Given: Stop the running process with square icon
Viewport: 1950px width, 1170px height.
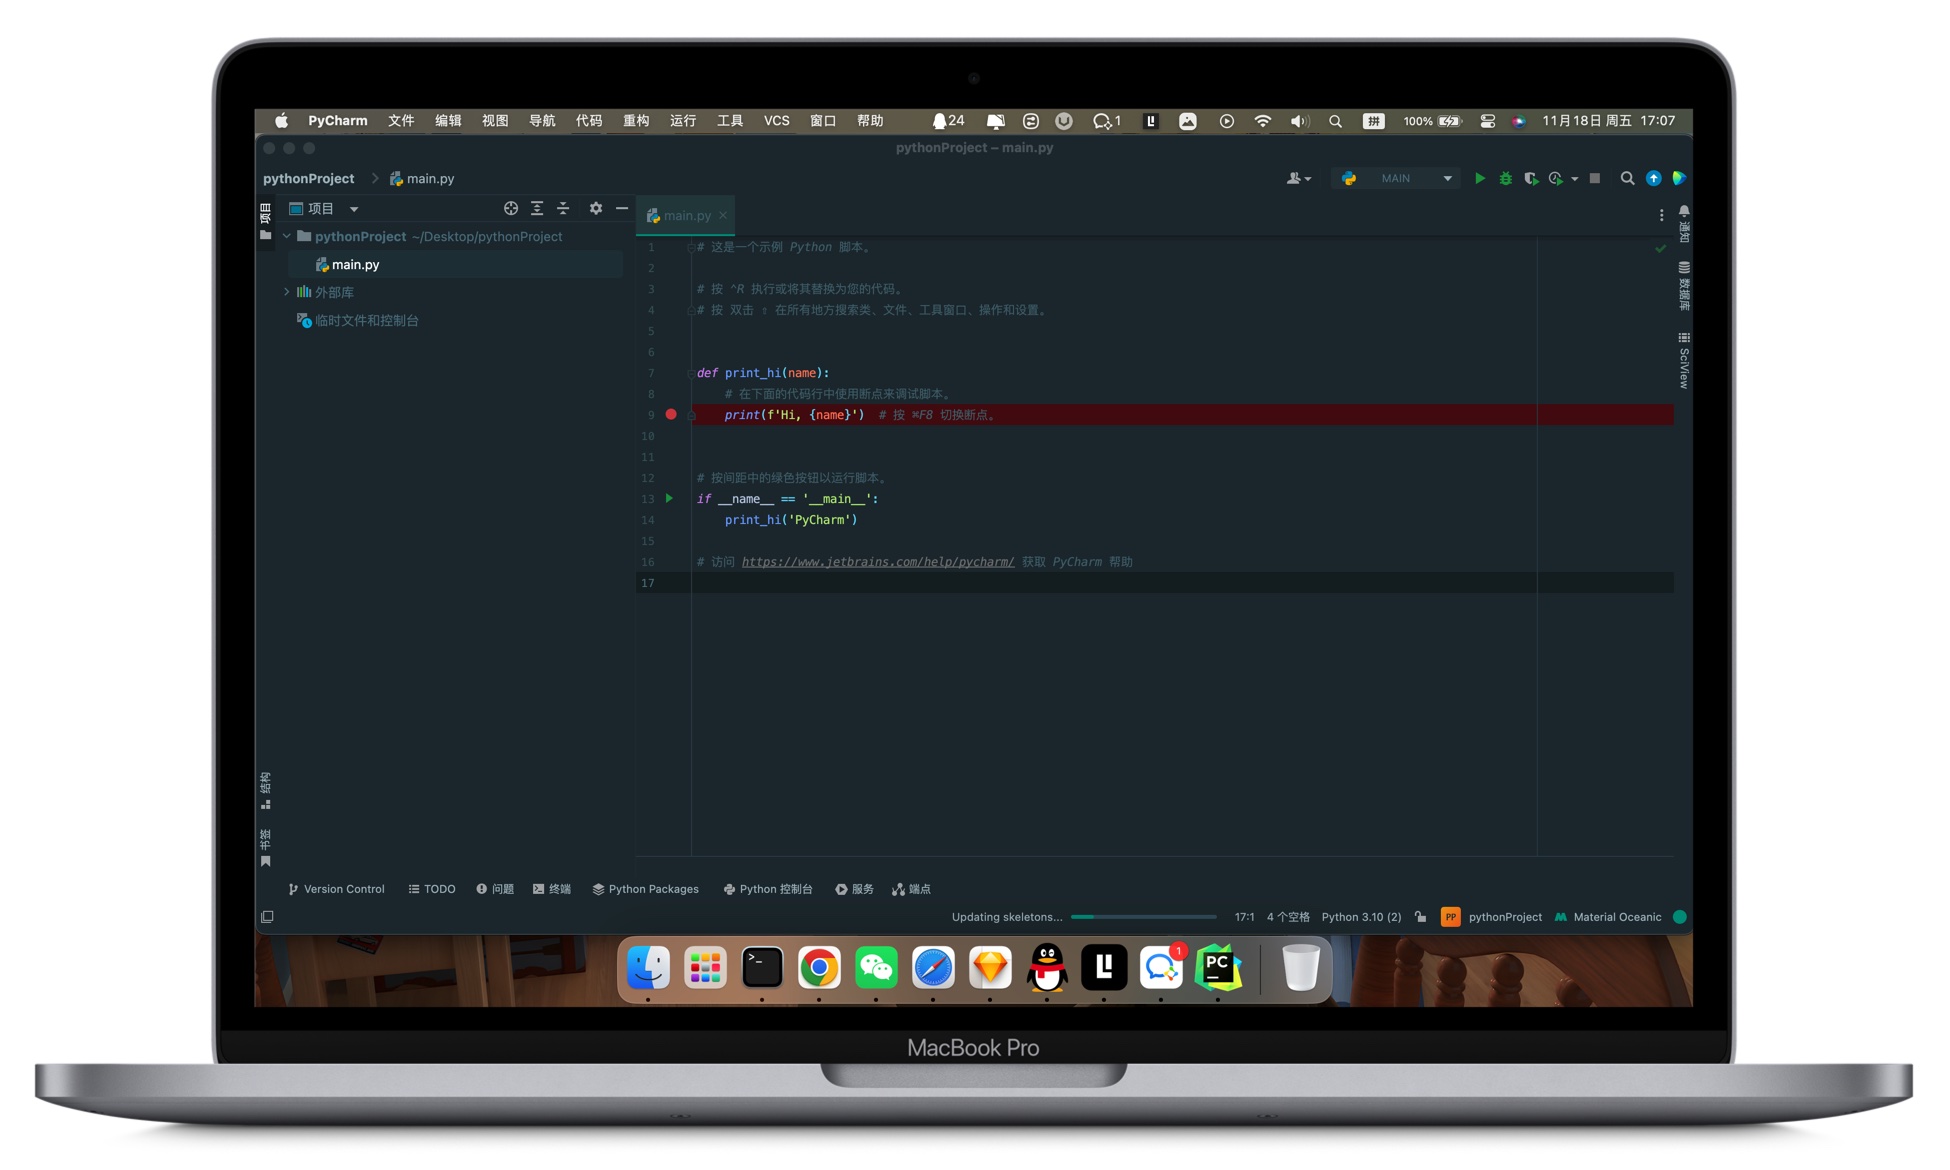Looking at the screenshot, I should coord(1595,178).
